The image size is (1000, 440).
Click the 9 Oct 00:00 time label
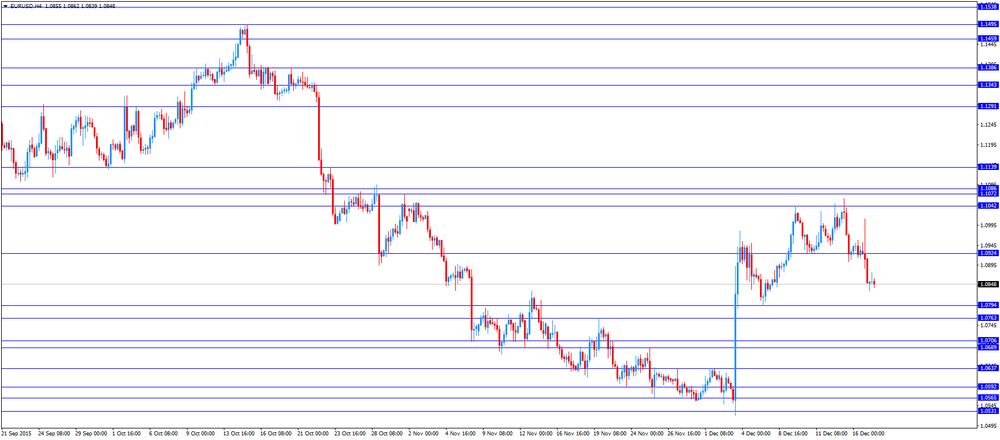[201, 433]
